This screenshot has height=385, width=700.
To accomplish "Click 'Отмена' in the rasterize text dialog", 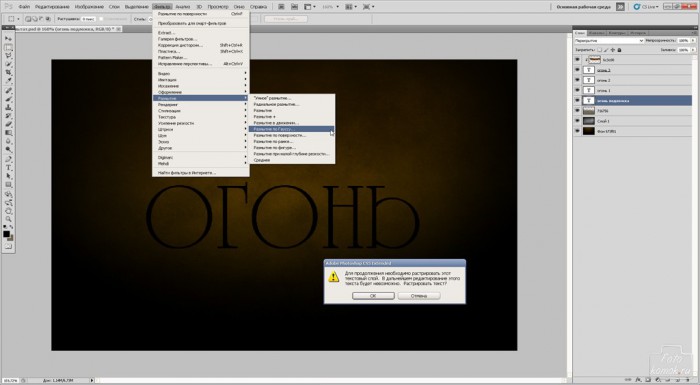I will coord(419,296).
